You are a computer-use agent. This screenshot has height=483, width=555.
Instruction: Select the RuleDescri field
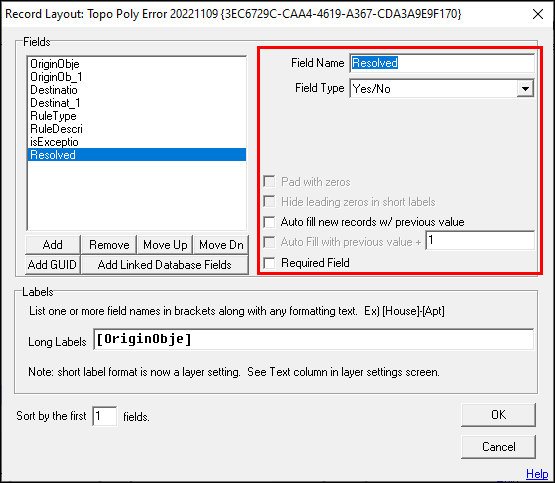[137, 129]
